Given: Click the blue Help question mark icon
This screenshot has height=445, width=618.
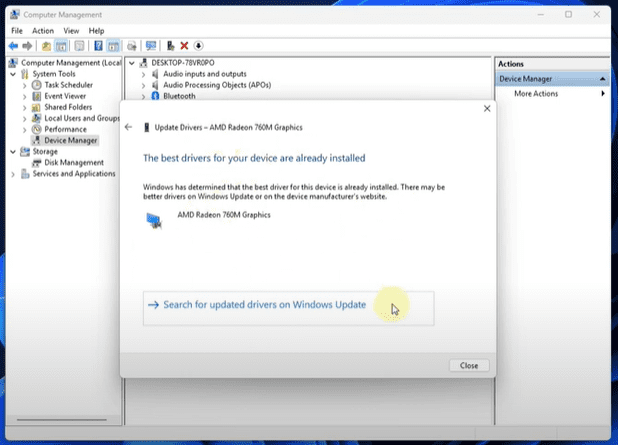Looking at the screenshot, I should 98,46.
